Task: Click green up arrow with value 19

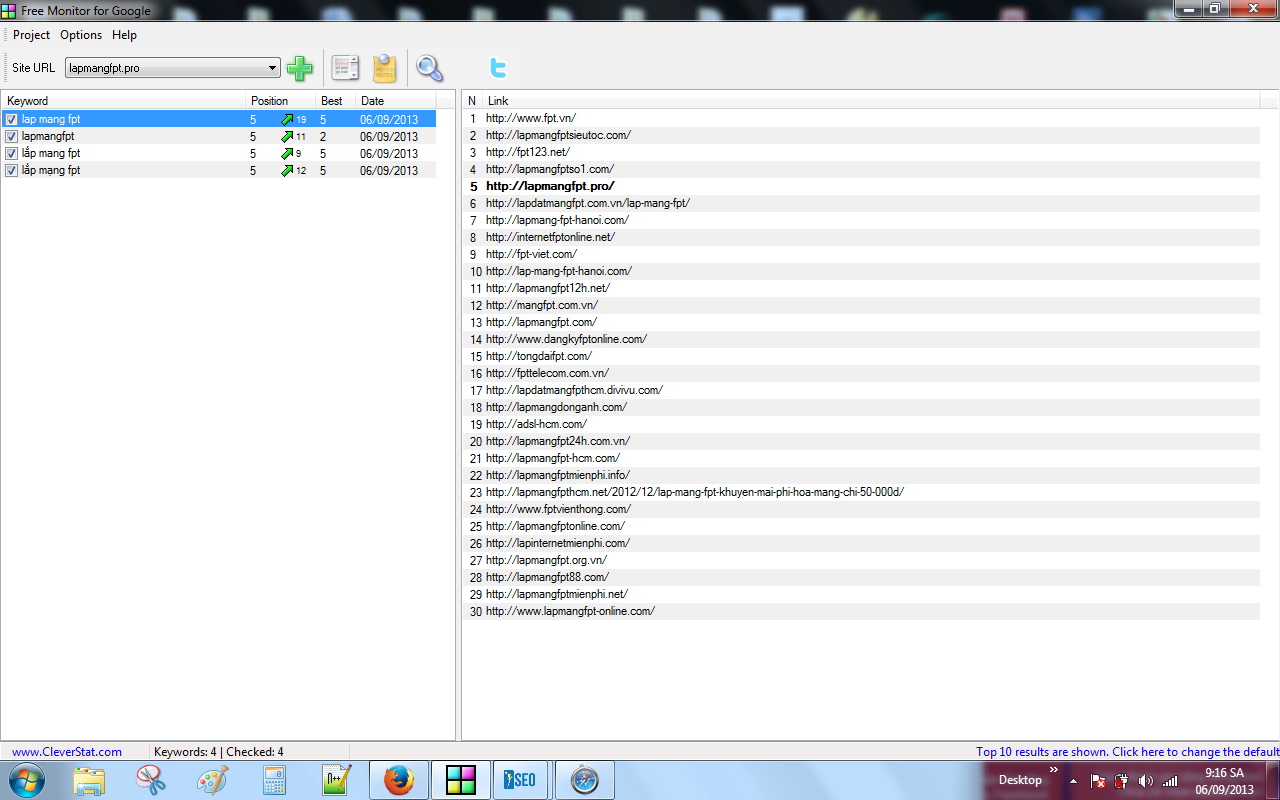Action: pyautogui.click(x=287, y=120)
